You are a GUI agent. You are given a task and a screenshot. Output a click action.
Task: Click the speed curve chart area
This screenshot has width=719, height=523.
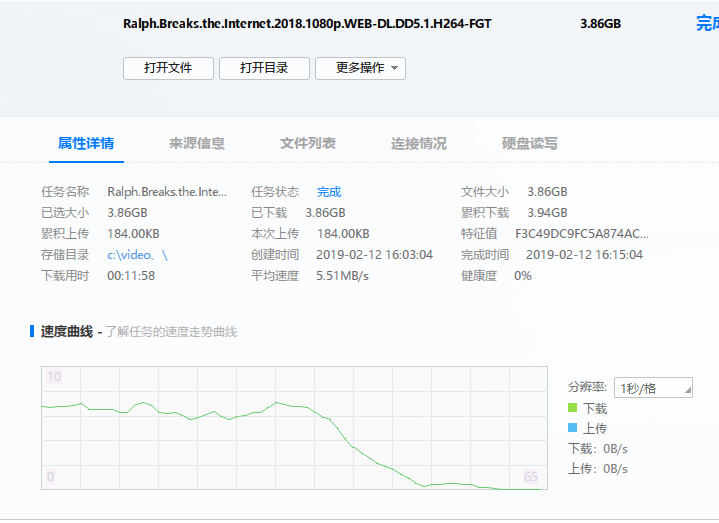point(294,428)
